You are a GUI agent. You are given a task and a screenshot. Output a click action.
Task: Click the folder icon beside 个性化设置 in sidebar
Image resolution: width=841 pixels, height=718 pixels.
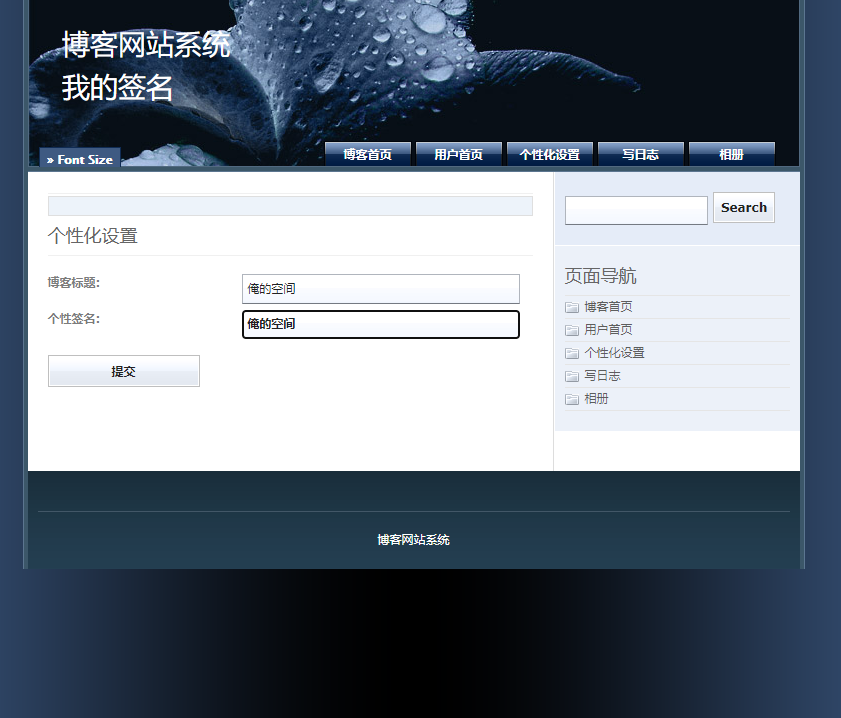tap(571, 352)
